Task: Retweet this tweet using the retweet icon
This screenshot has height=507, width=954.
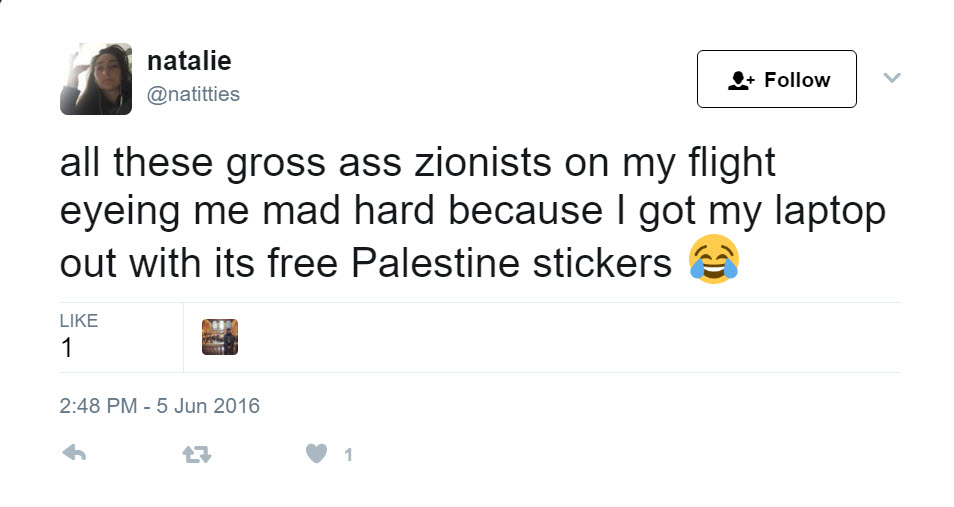Action: click(197, 454)
